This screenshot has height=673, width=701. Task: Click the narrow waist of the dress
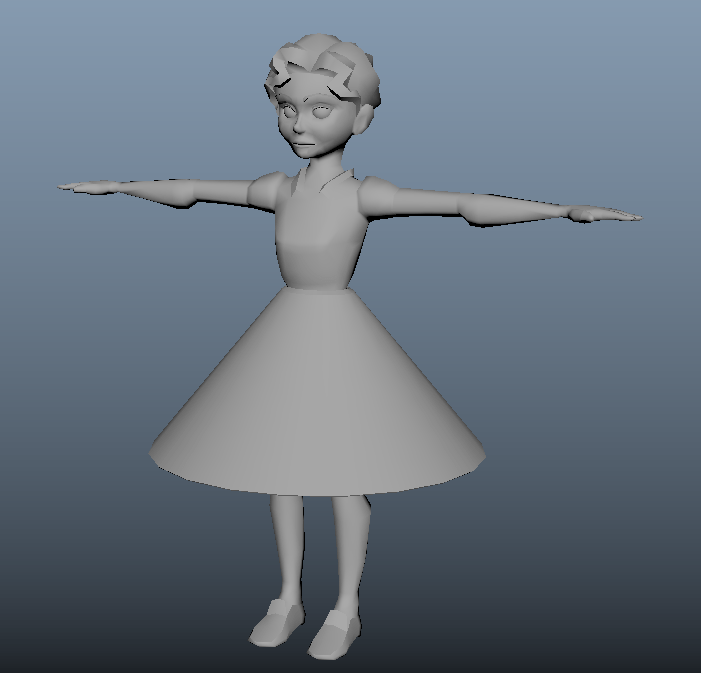click(316, 284)
